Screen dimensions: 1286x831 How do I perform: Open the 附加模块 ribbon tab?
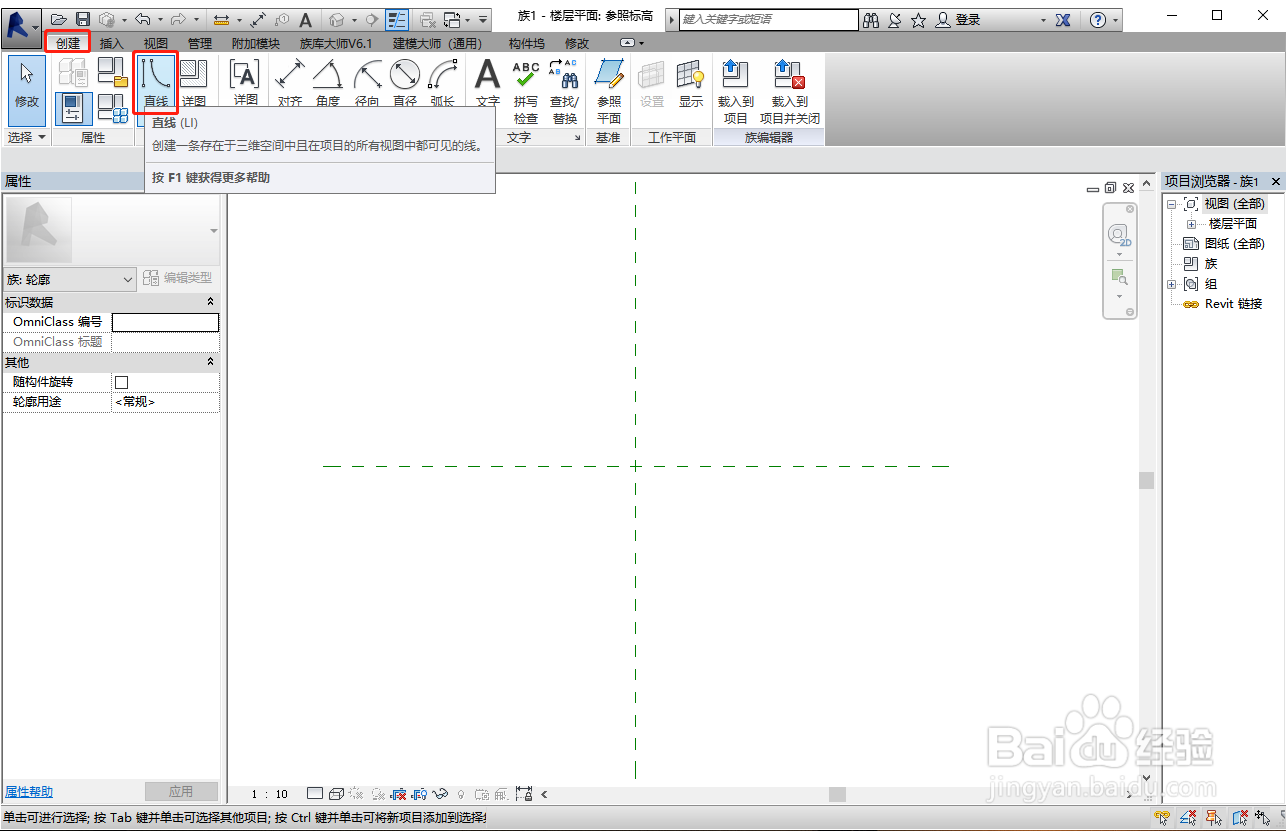coord(256,43)
